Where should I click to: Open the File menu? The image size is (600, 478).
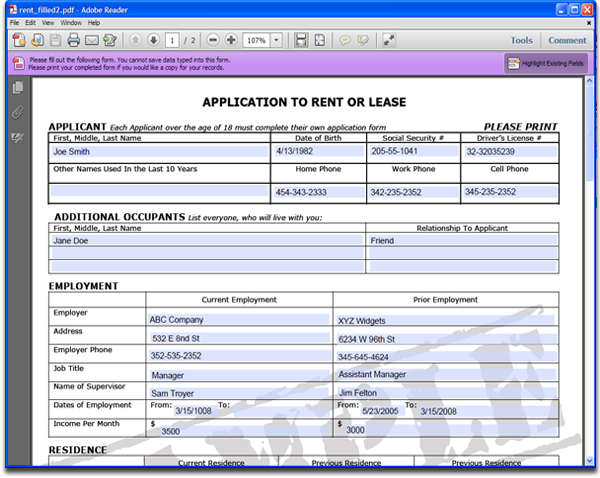tap(14, 23)
